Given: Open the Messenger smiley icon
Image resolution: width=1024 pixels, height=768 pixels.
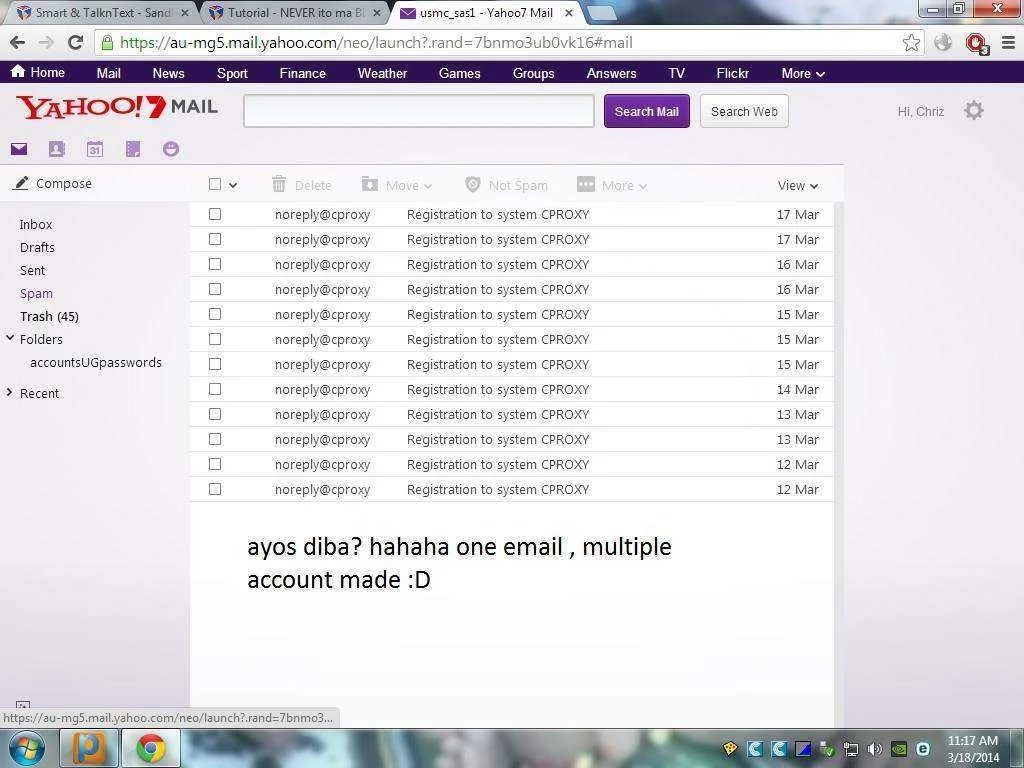Looking at the screenshot, I should (x=170, y=149).
